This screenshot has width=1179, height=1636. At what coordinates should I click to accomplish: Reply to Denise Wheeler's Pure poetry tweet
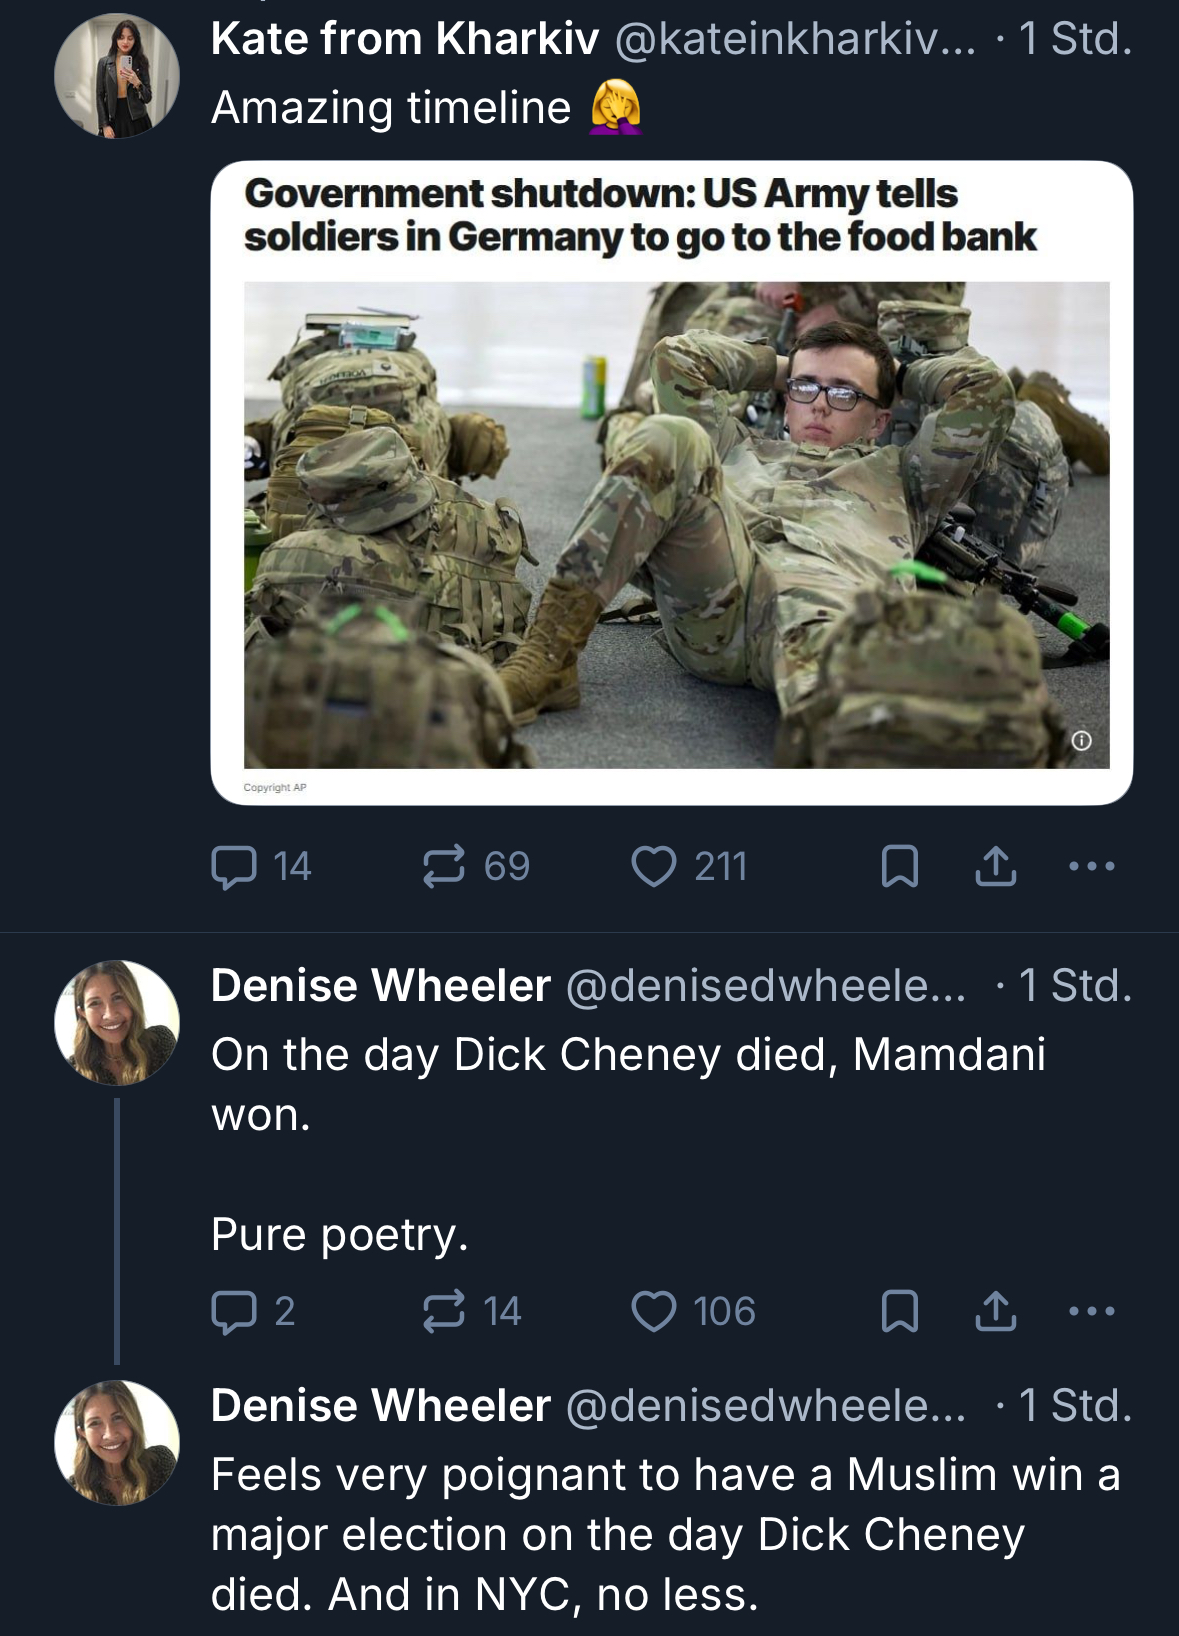tap(234, 1312)
